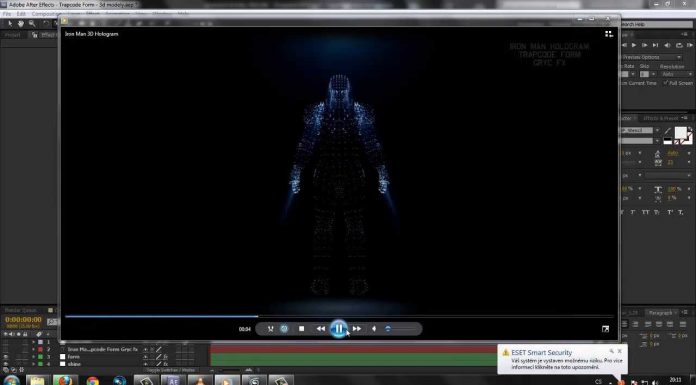
Task: Switch media player to full screen view
Action: 605,329
